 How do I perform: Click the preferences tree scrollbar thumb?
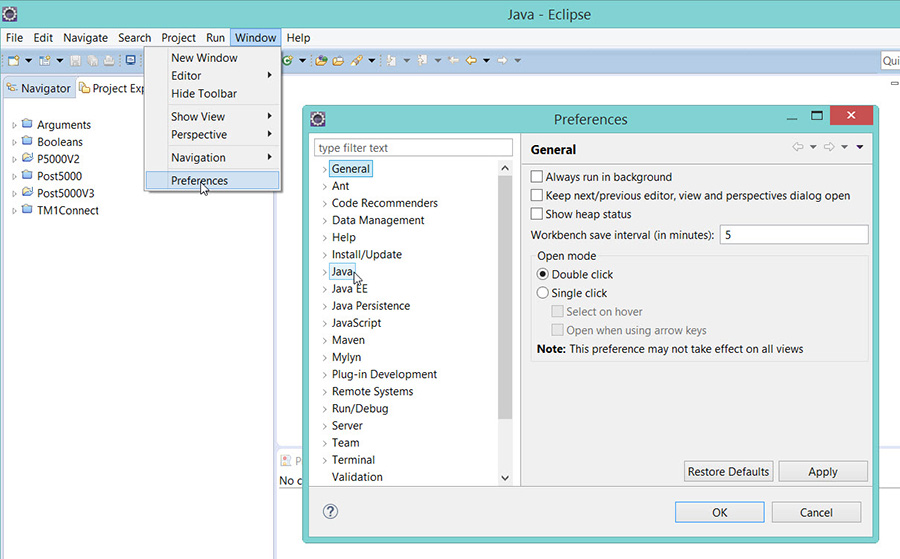pyautogui.click(x=505, y=297)
